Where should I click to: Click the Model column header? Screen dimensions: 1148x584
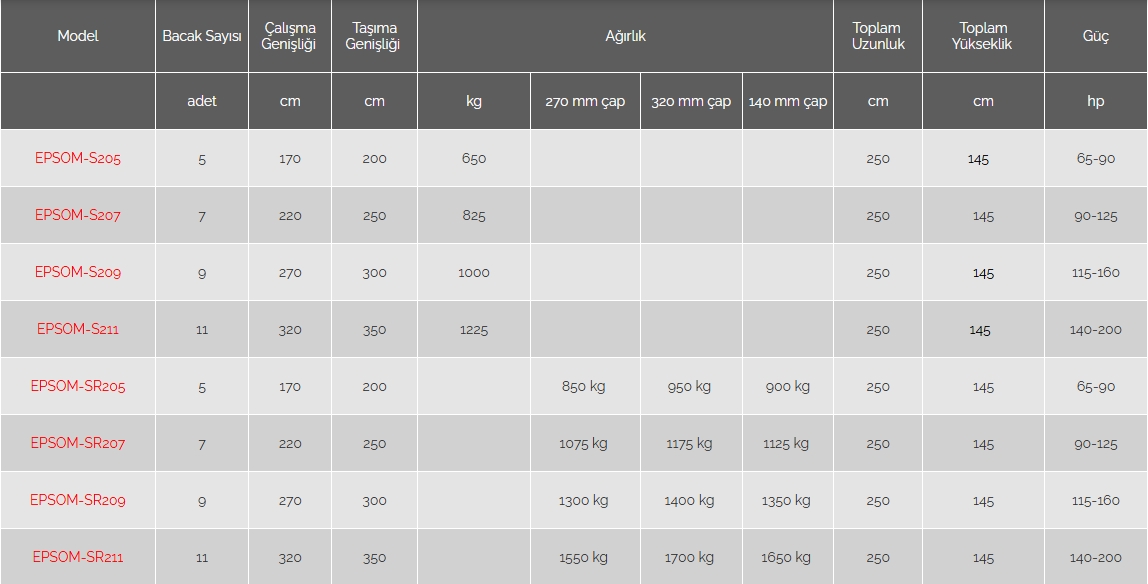pyautogui.click(x=77, y=36)
